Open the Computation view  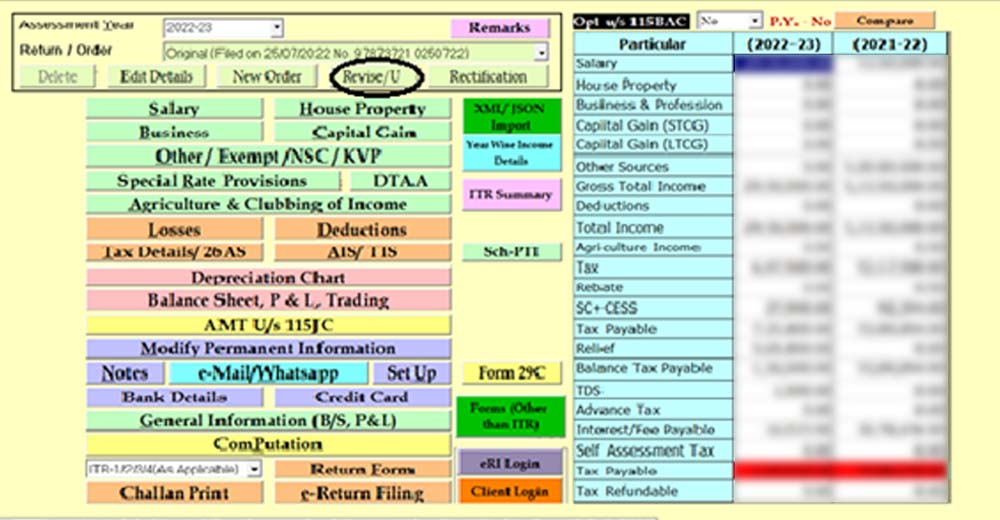tap(268, 444)
